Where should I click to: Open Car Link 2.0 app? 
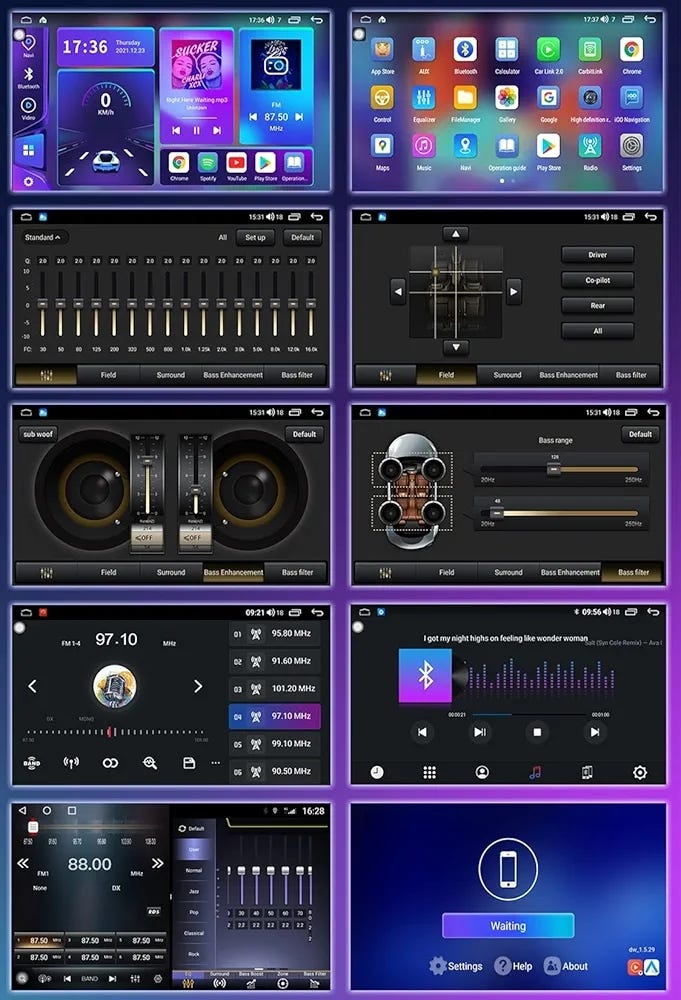[x=548, y=55]
